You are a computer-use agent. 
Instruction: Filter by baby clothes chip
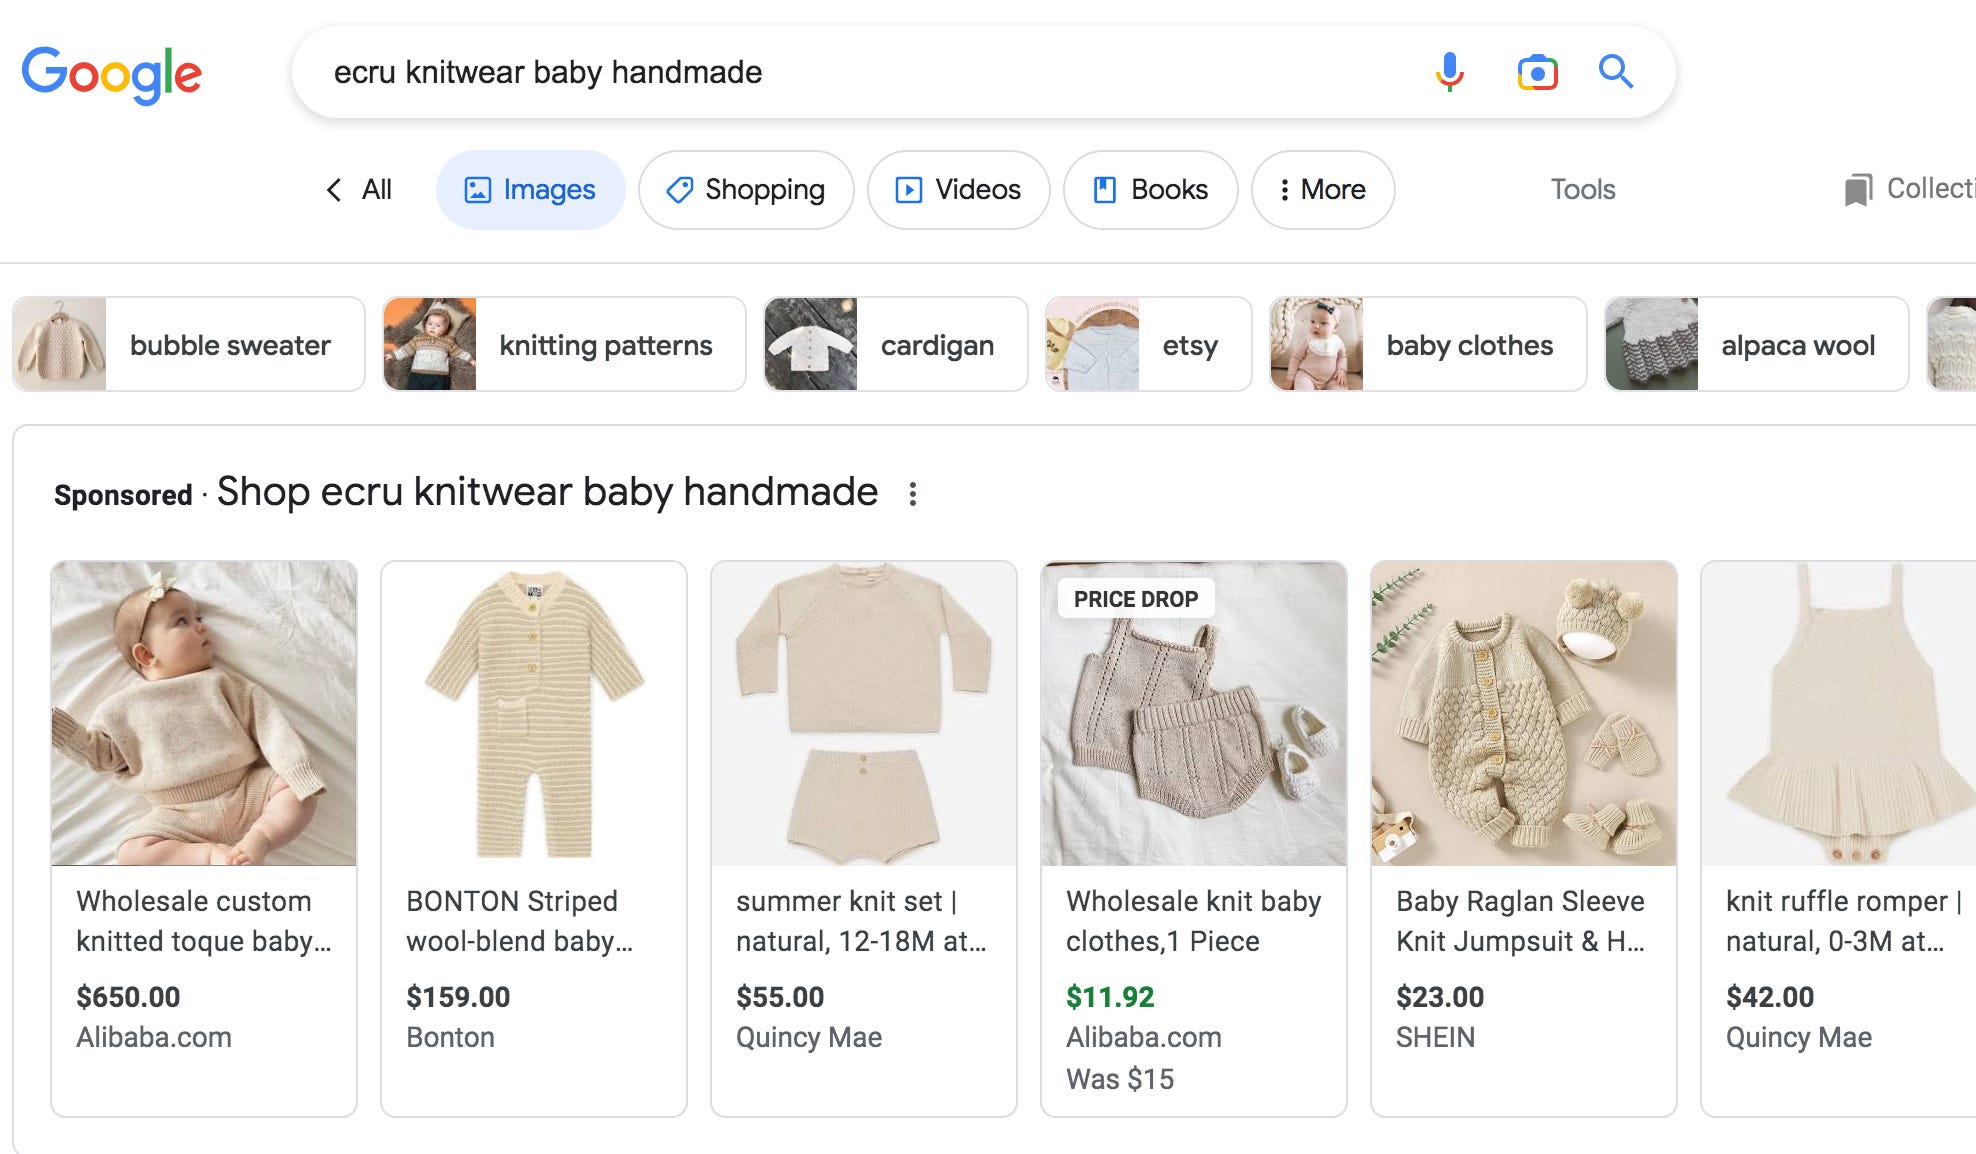pyautogui.click(x=1428, y=344)
